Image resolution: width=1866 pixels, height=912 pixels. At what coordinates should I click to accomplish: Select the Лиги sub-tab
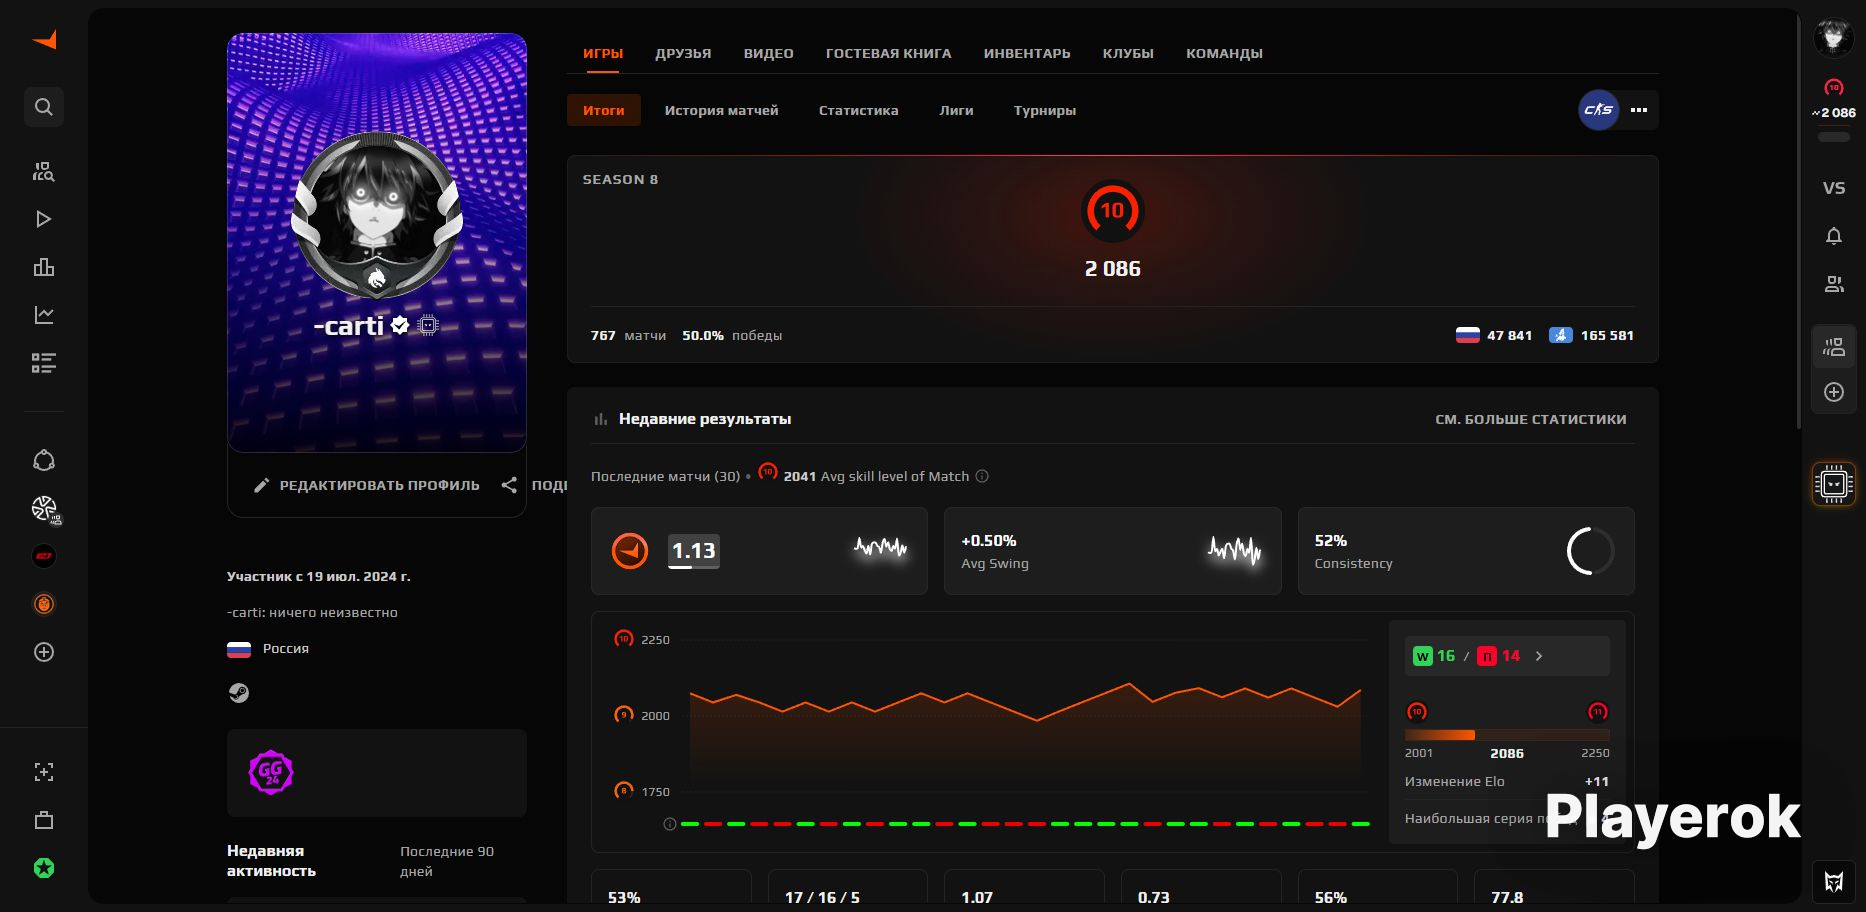pyautogui.click(x=956, y=110)
